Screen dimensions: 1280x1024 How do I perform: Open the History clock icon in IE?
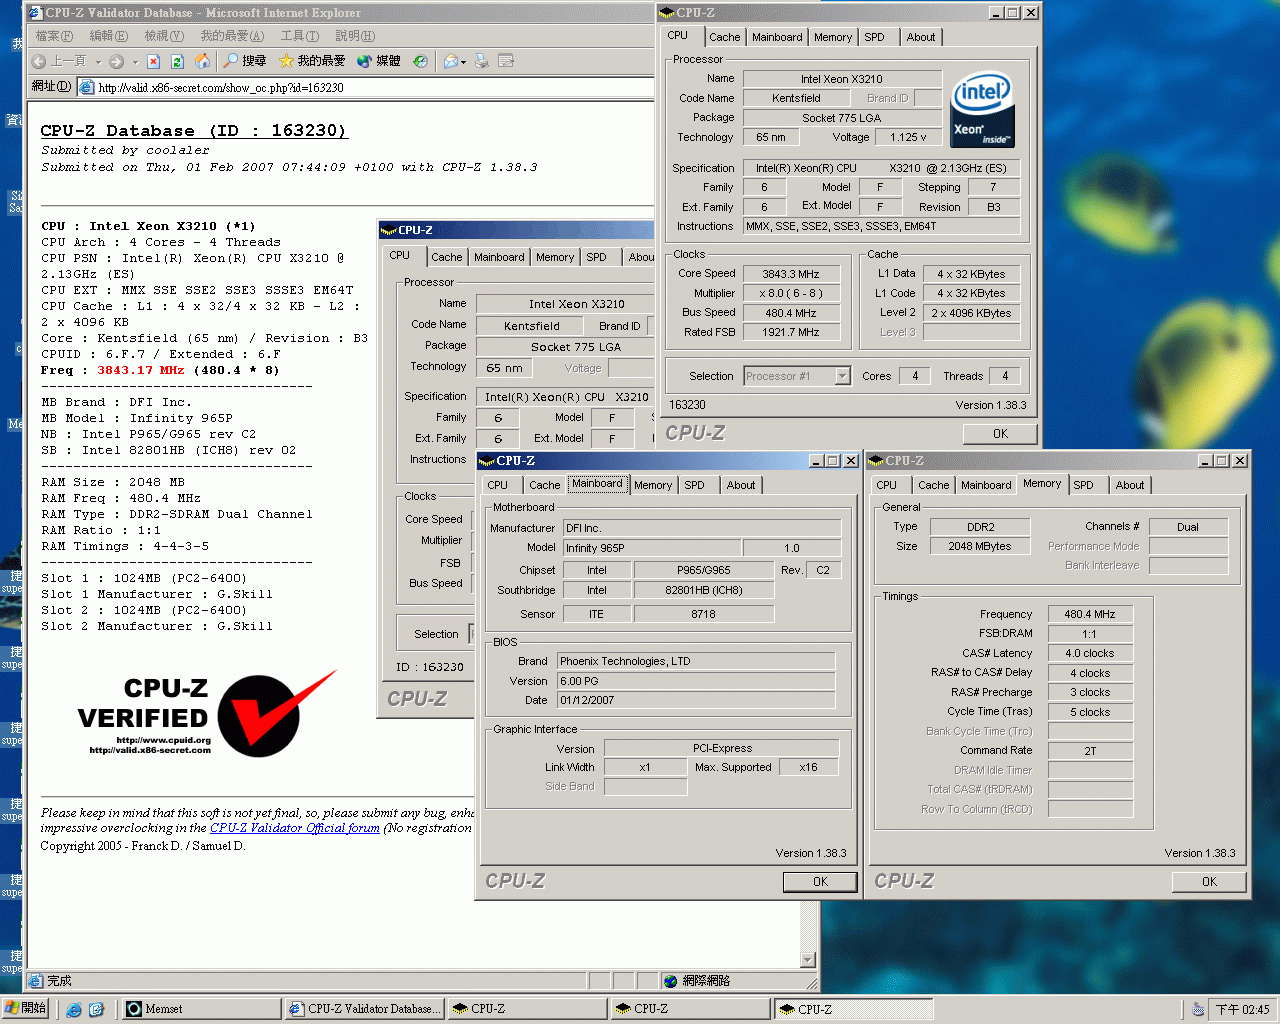coord(420,61)
